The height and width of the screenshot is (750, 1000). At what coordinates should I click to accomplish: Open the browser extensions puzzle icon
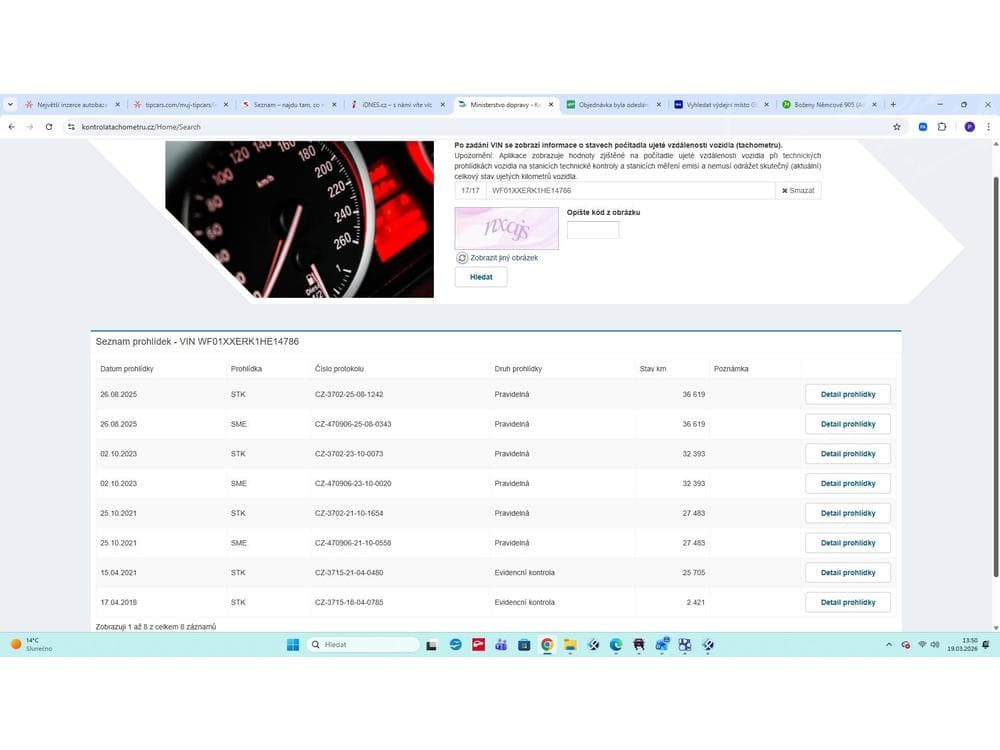941,127
